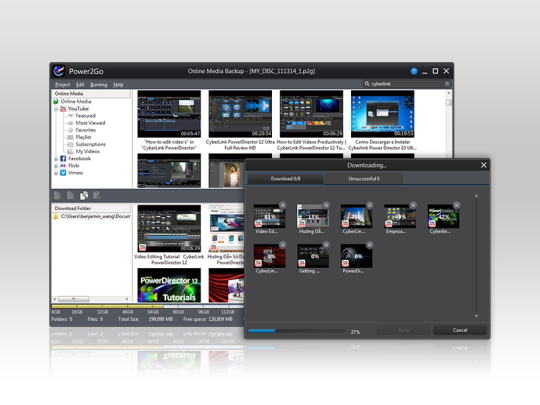
Task: Click the Vimeo icon in tree
Action: pyautogui.click(x=63, y=173)
